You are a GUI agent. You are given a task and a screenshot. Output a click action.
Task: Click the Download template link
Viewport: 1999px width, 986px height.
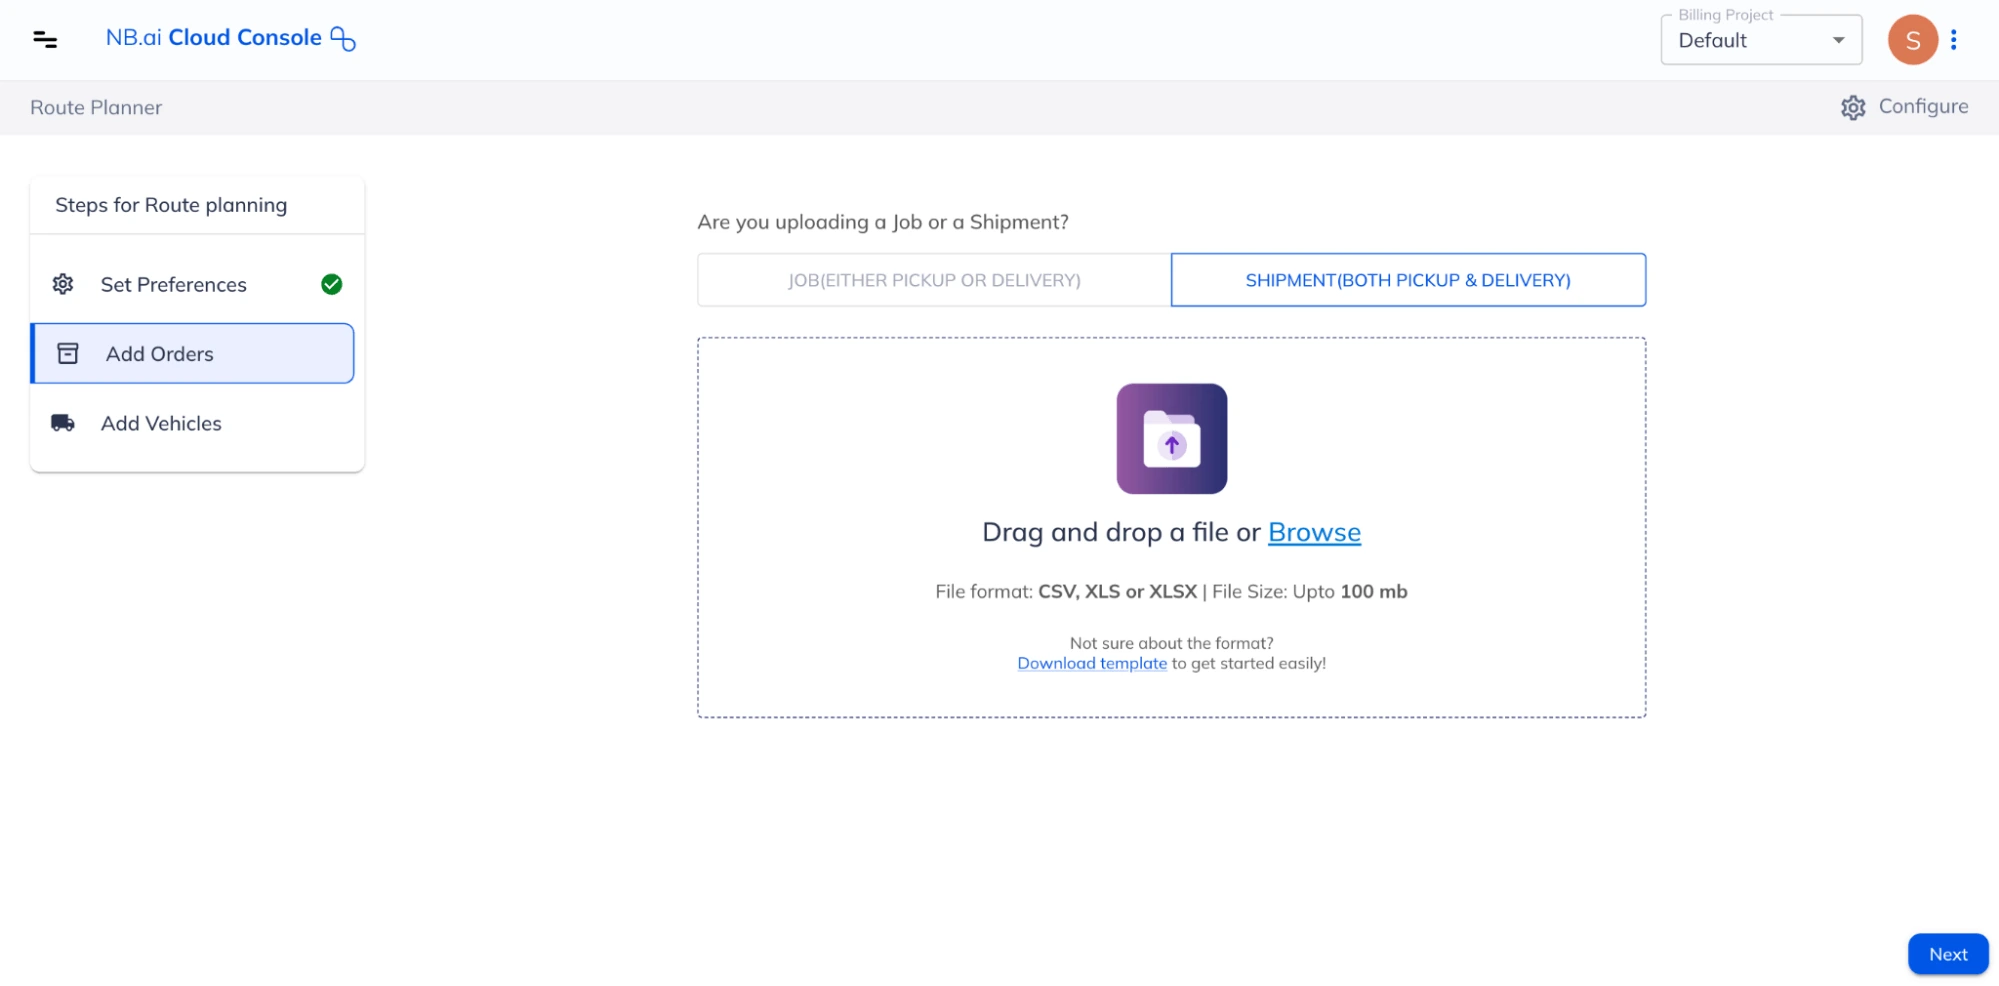click(x=1091, y=663)
